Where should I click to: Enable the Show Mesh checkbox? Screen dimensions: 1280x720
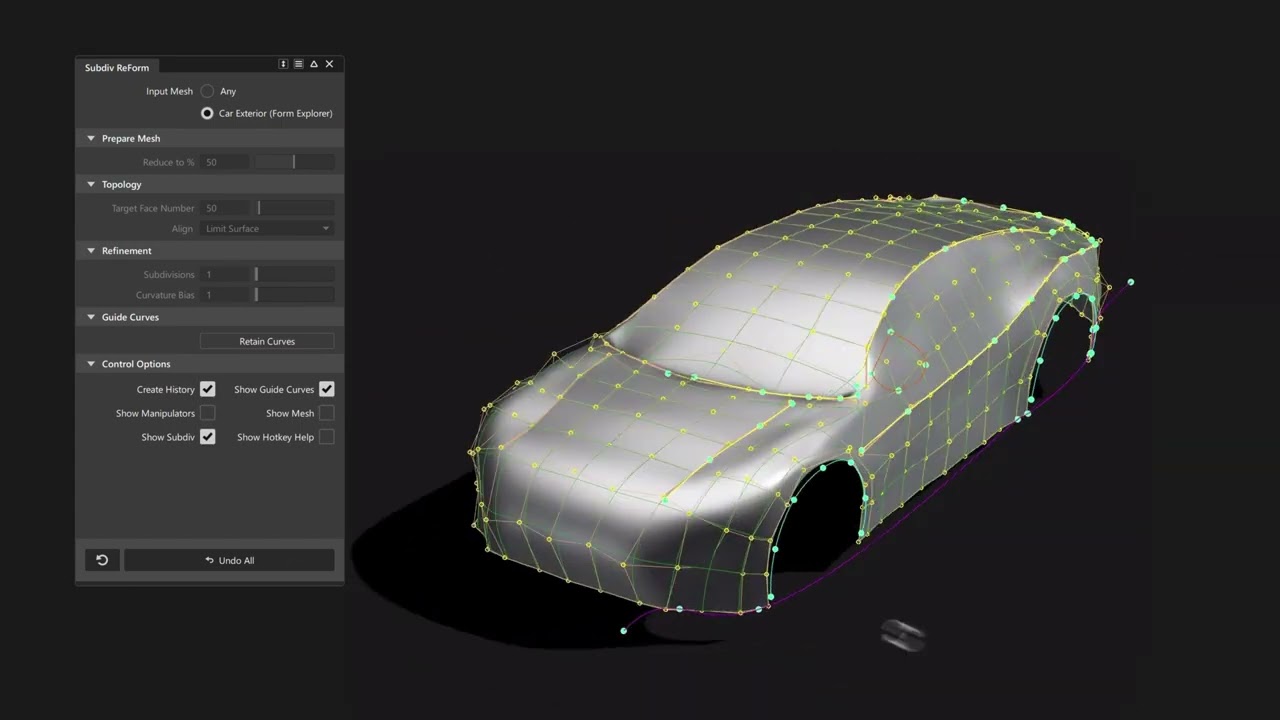[x=327, y=413]
